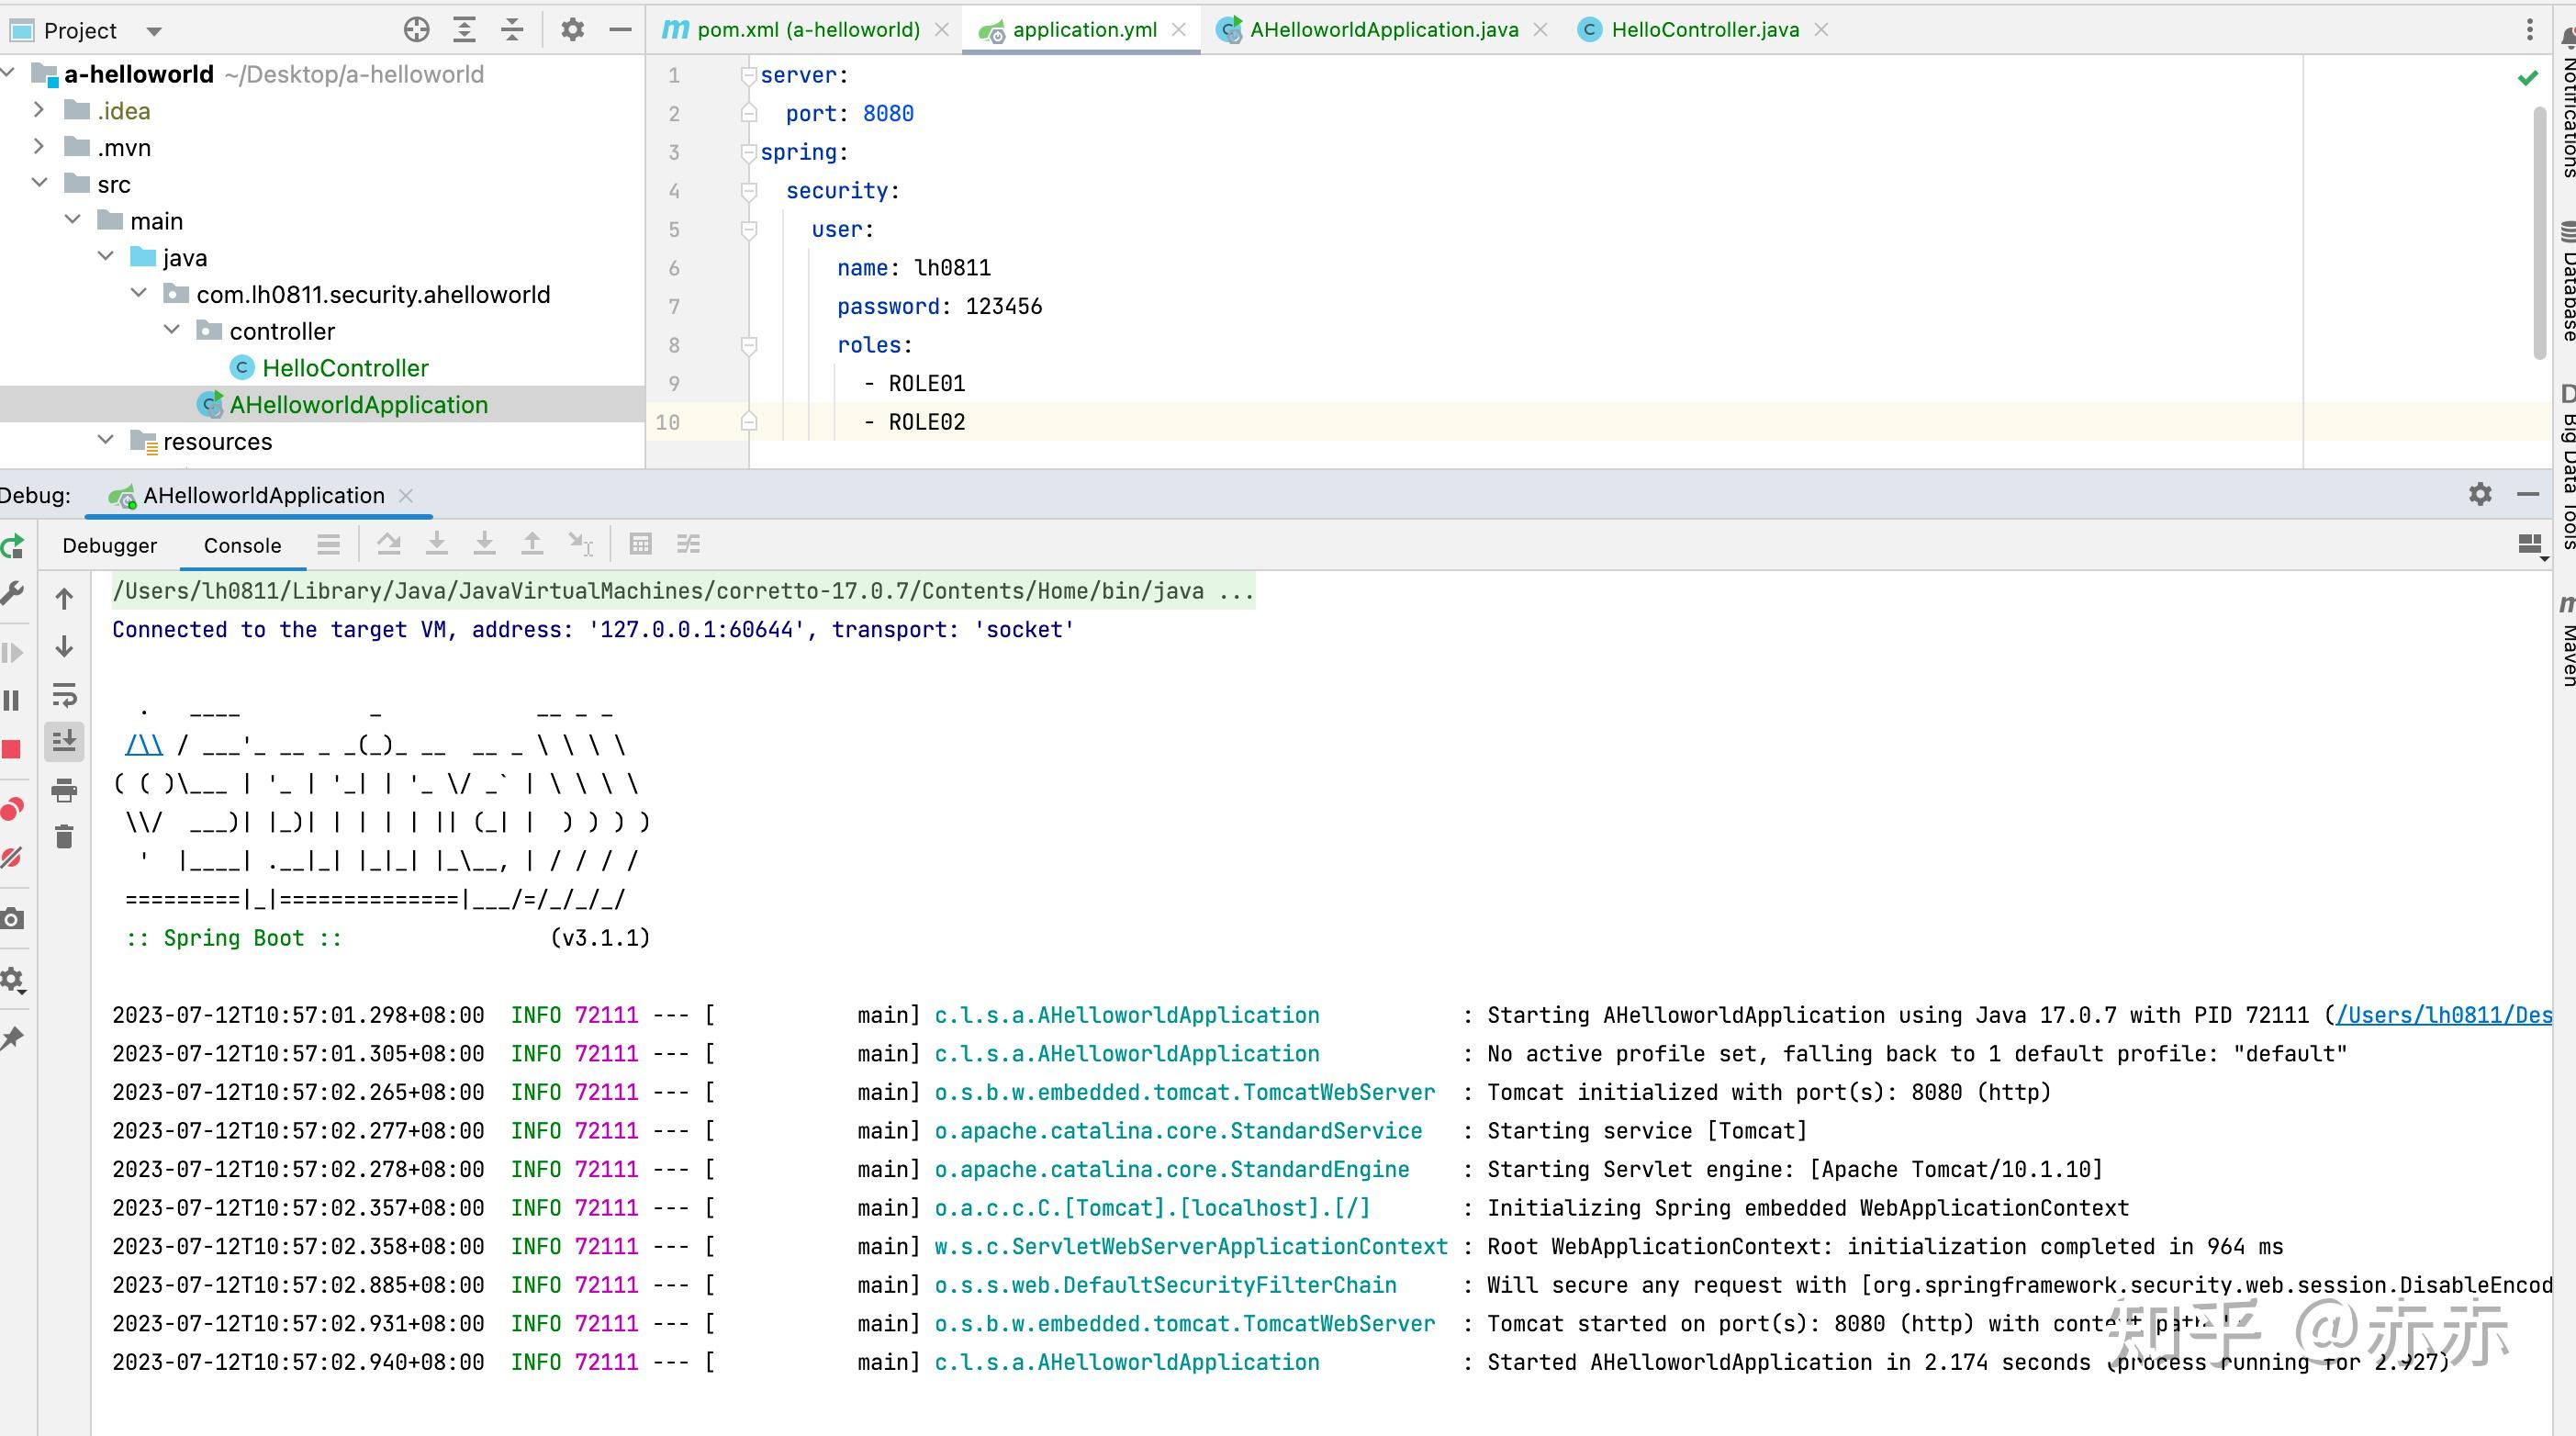Select HelloController in the project tree
Screen dimensions: 2576x1436
[345, 368]
